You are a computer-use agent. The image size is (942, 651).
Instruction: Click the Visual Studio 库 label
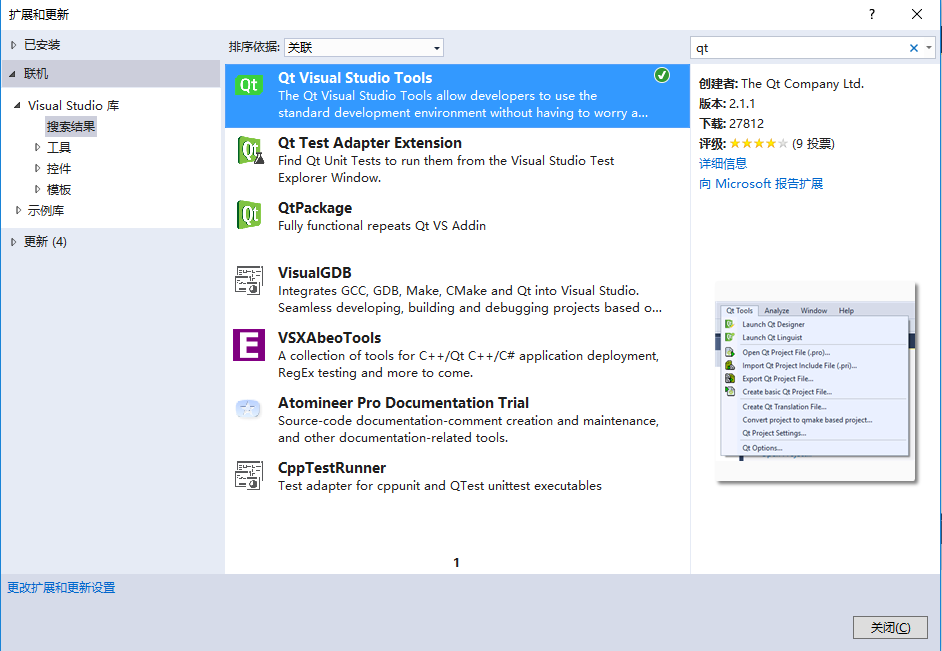point(73,106)
